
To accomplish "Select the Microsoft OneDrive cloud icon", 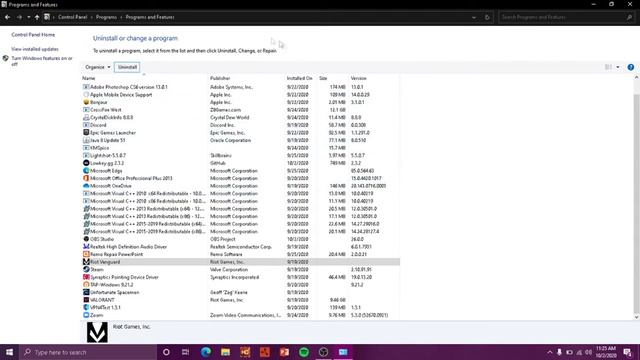I will (x=86, y=186).
